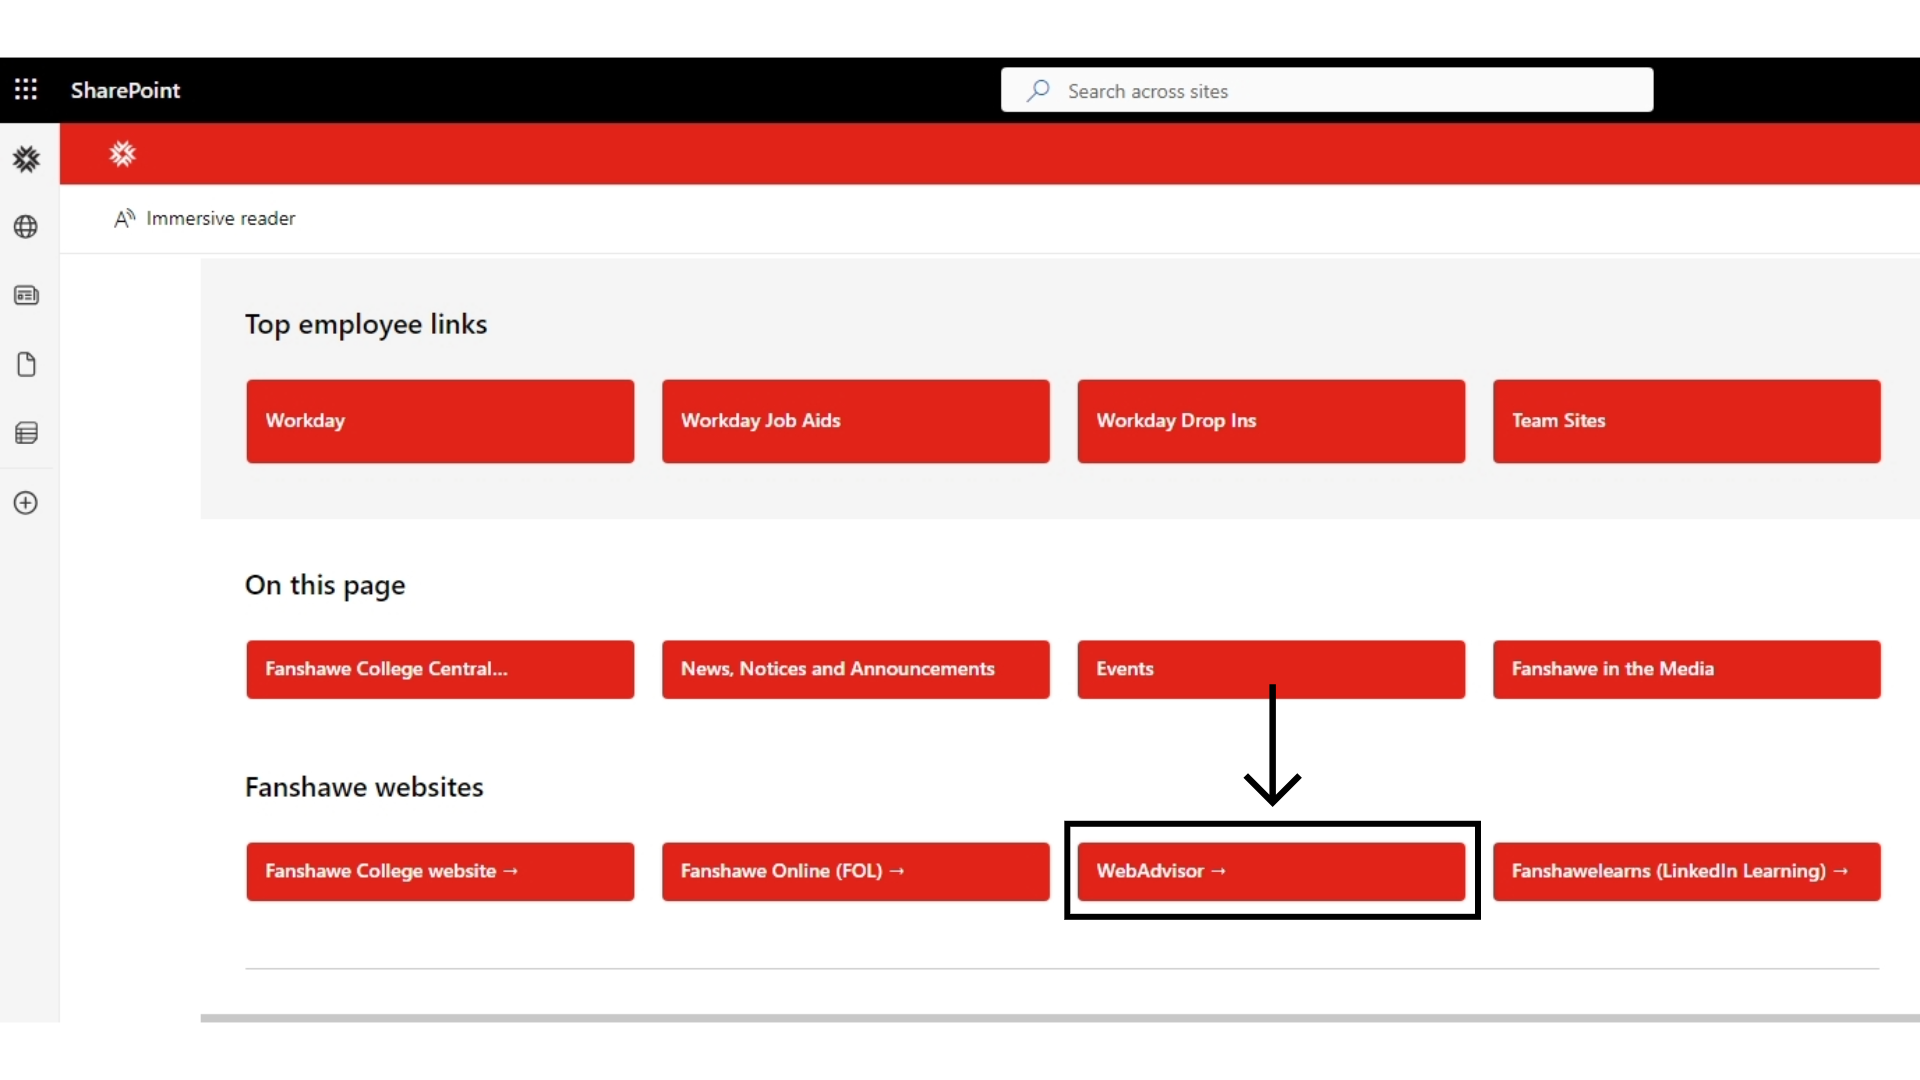Screen dimensions: 1920x1080
Task: Open Workday Job Aids tile
Action: click(x=856, y=421)
